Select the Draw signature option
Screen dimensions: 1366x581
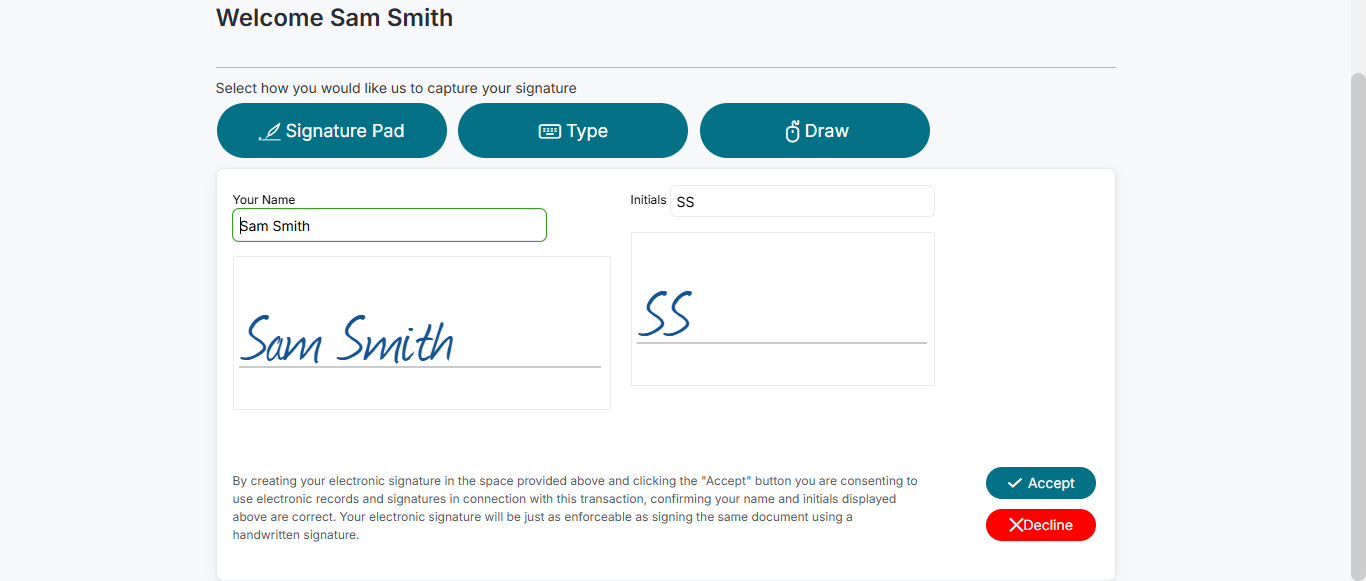point(815,131)
